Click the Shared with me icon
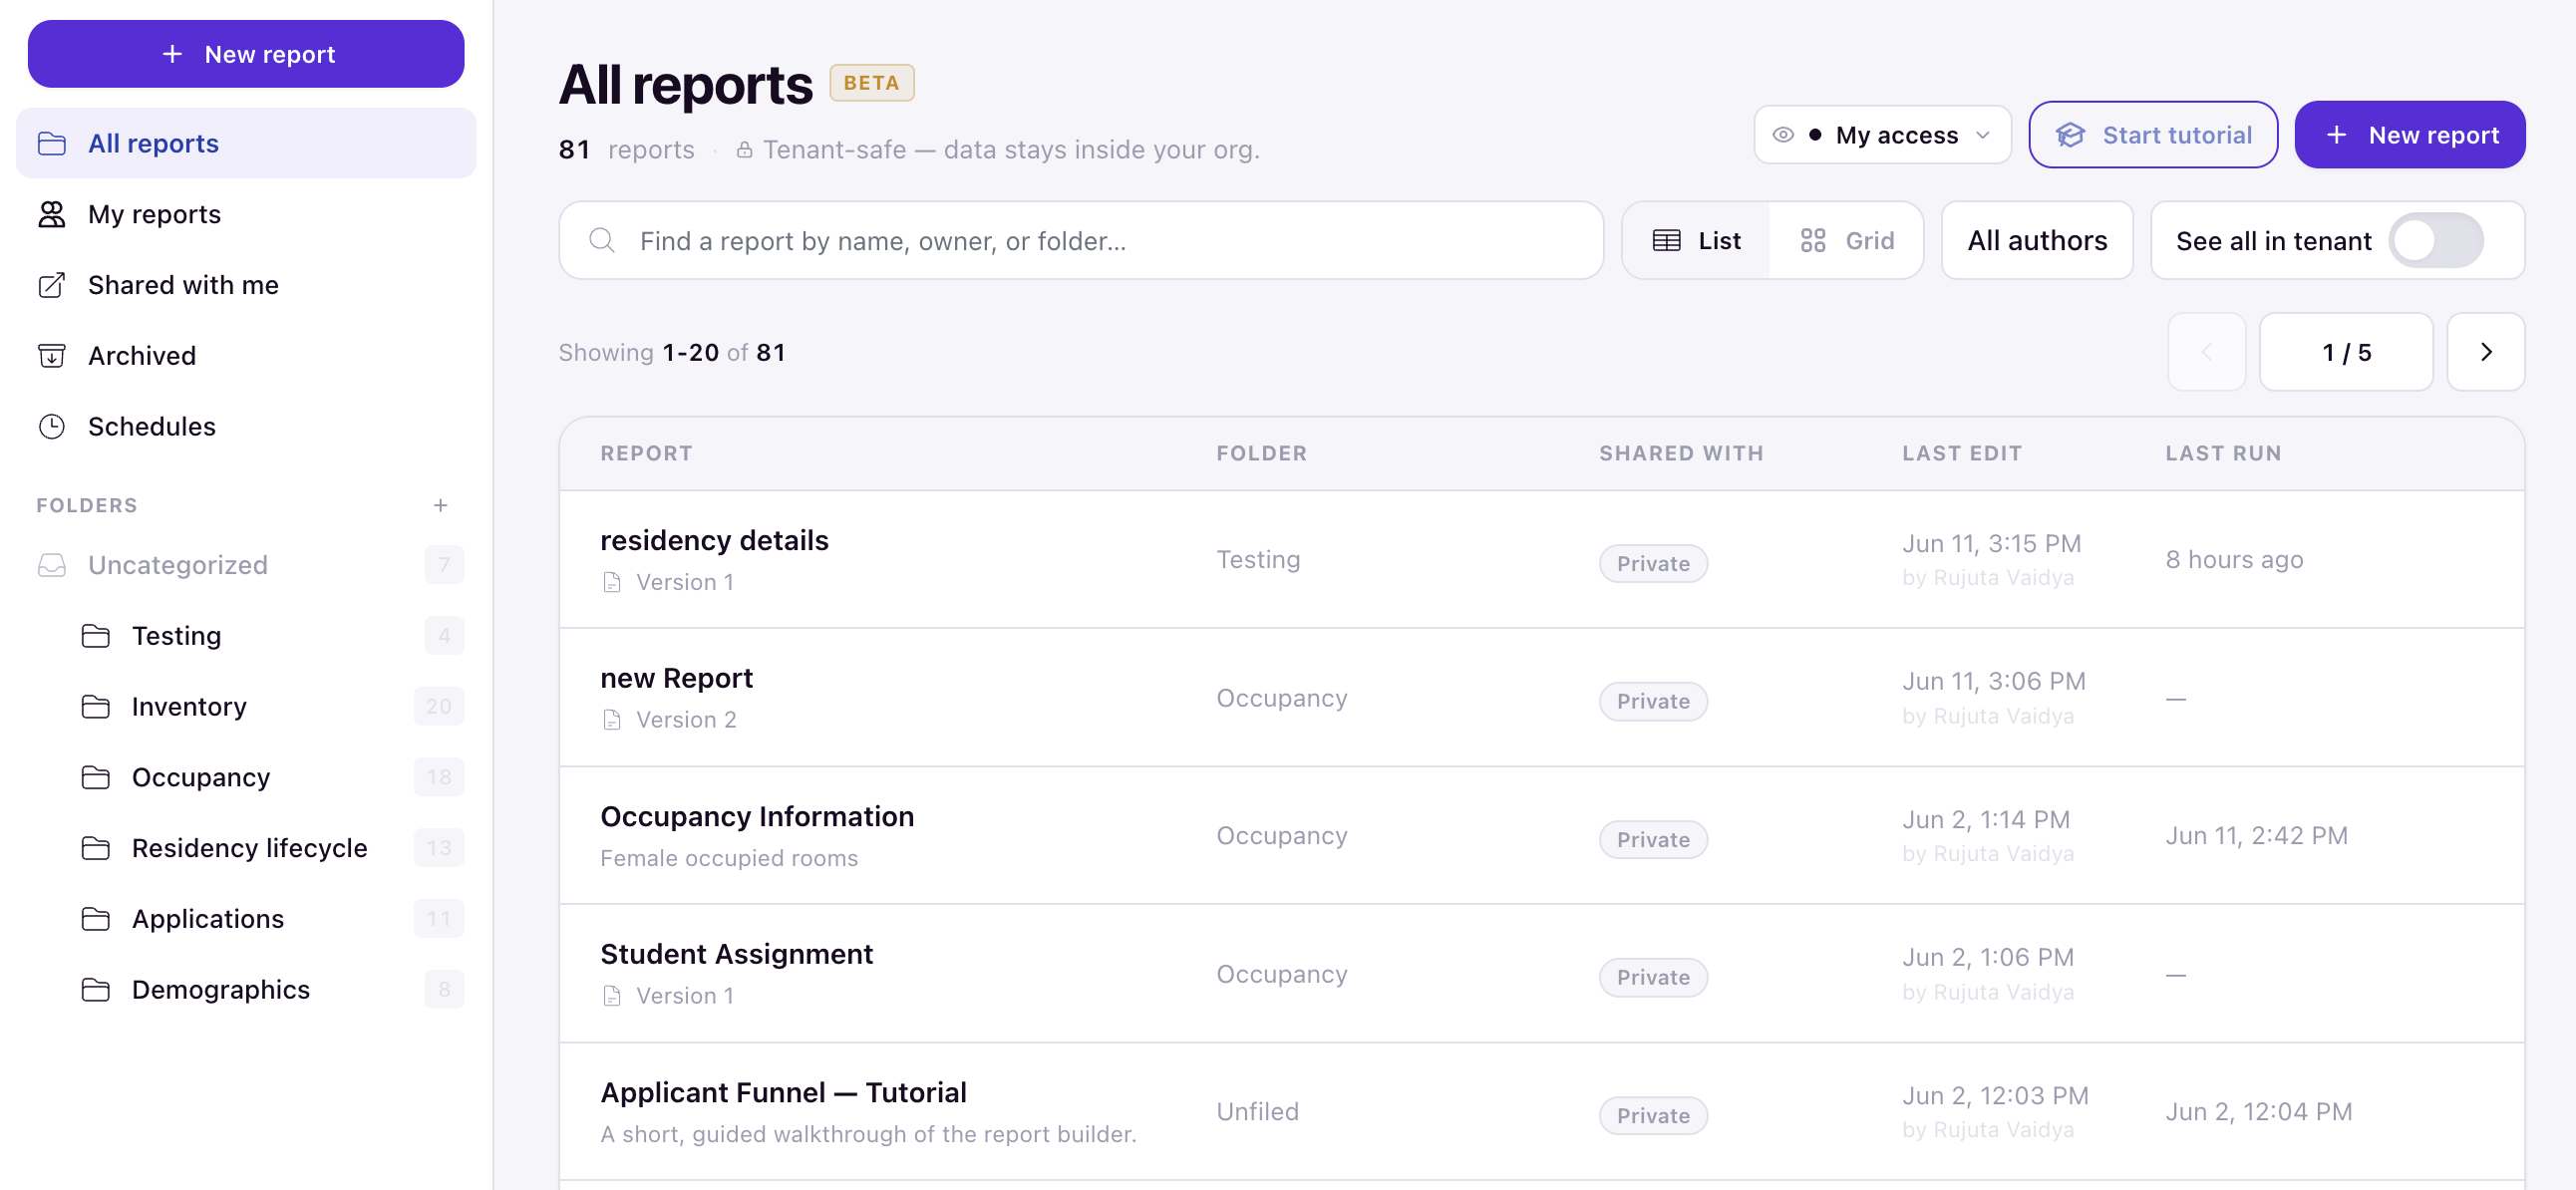The image size is (2576, 1190). coord(52,285)
